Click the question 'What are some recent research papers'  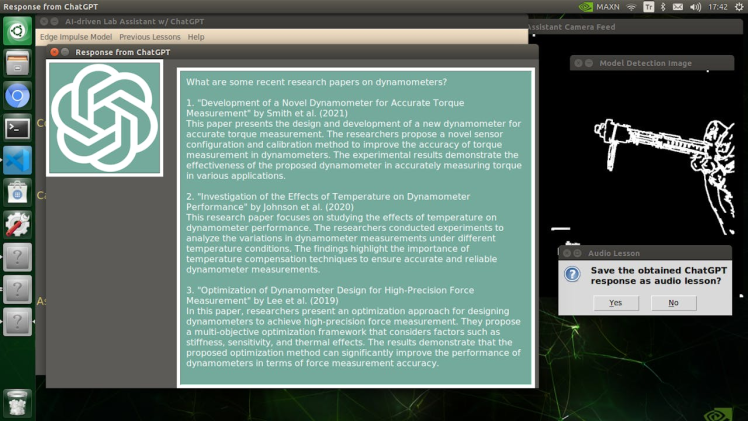click(x=316, y=82)
